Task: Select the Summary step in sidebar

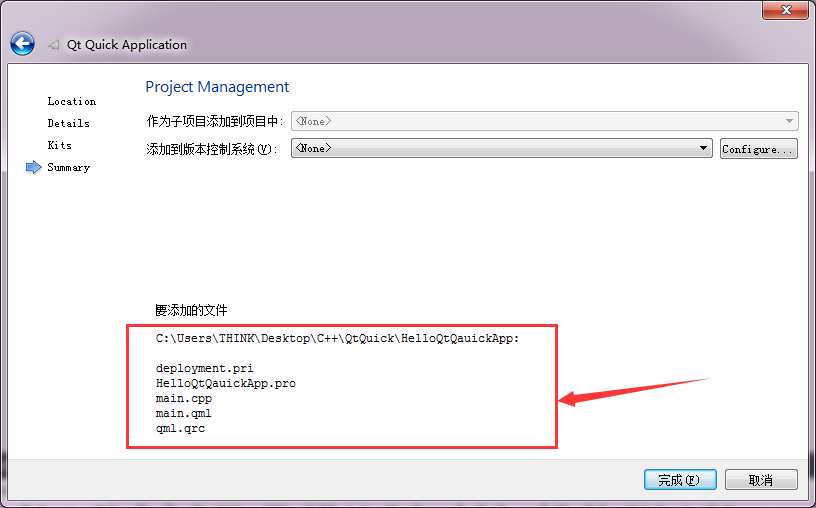Action: 69,167
